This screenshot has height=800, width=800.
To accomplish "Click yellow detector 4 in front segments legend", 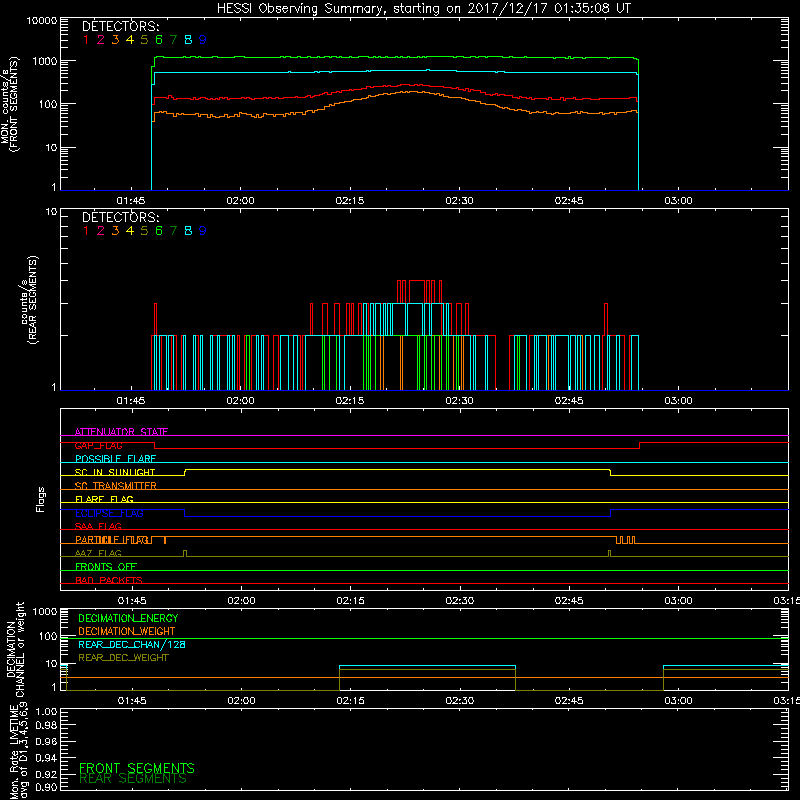I will (x=130, y=40).
